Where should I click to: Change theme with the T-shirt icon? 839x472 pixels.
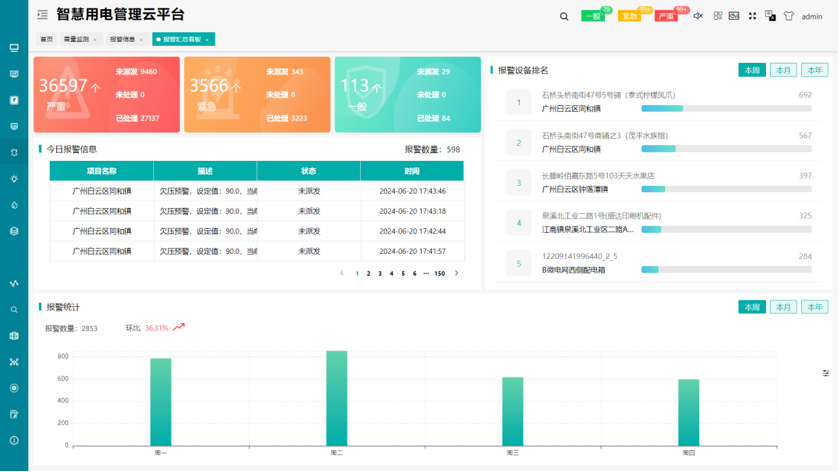click(789, 16)
